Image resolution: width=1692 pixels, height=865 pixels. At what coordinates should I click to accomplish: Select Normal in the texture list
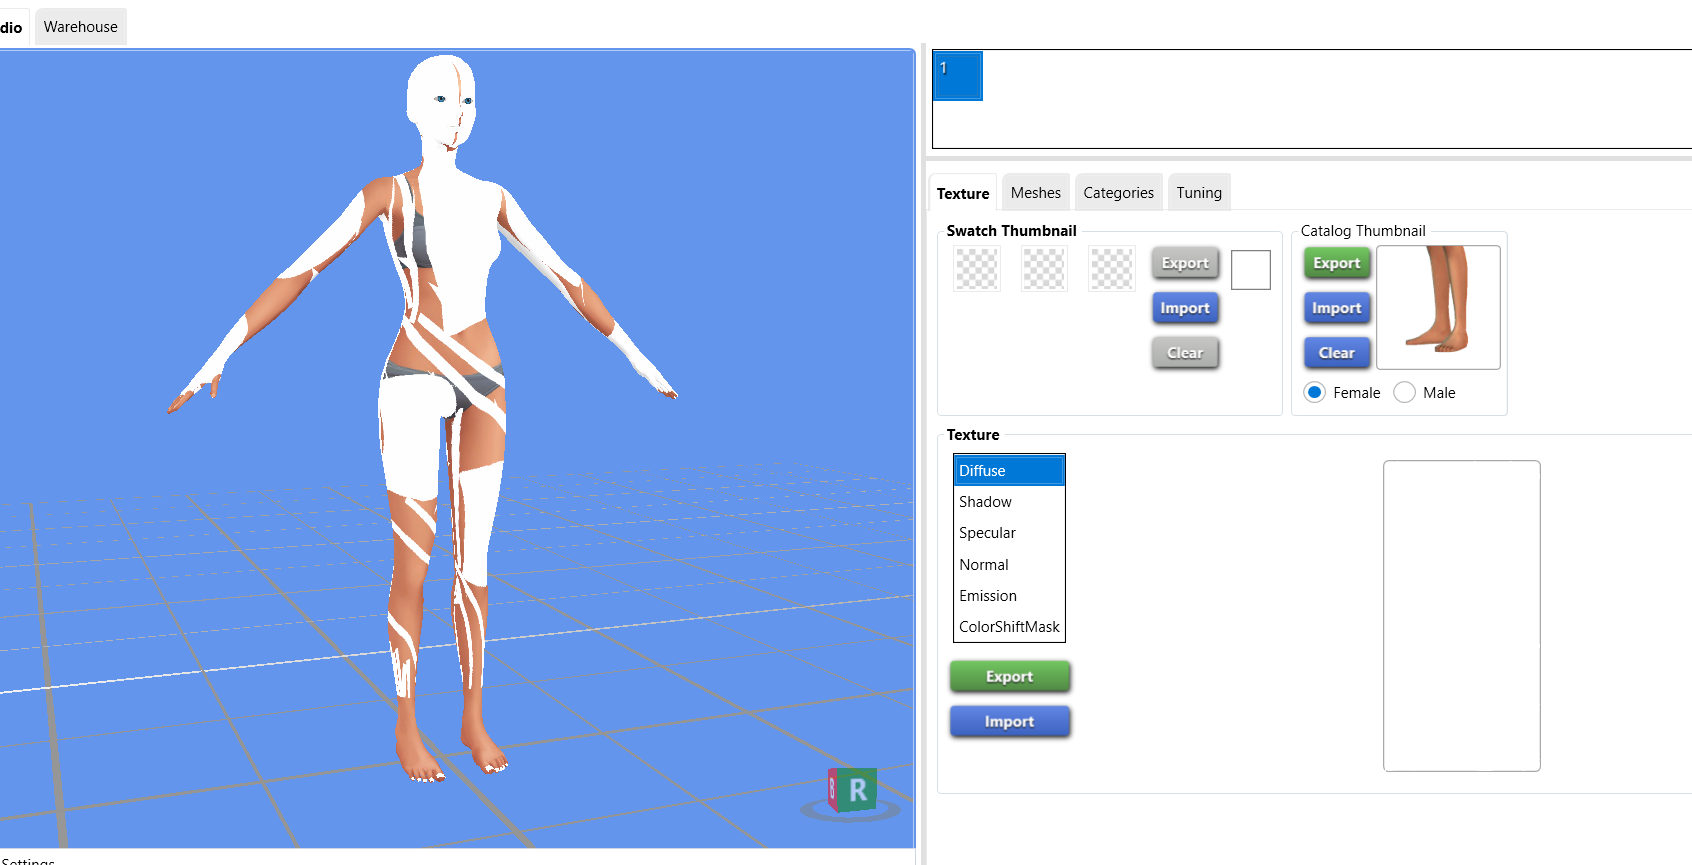(1009, 565)
